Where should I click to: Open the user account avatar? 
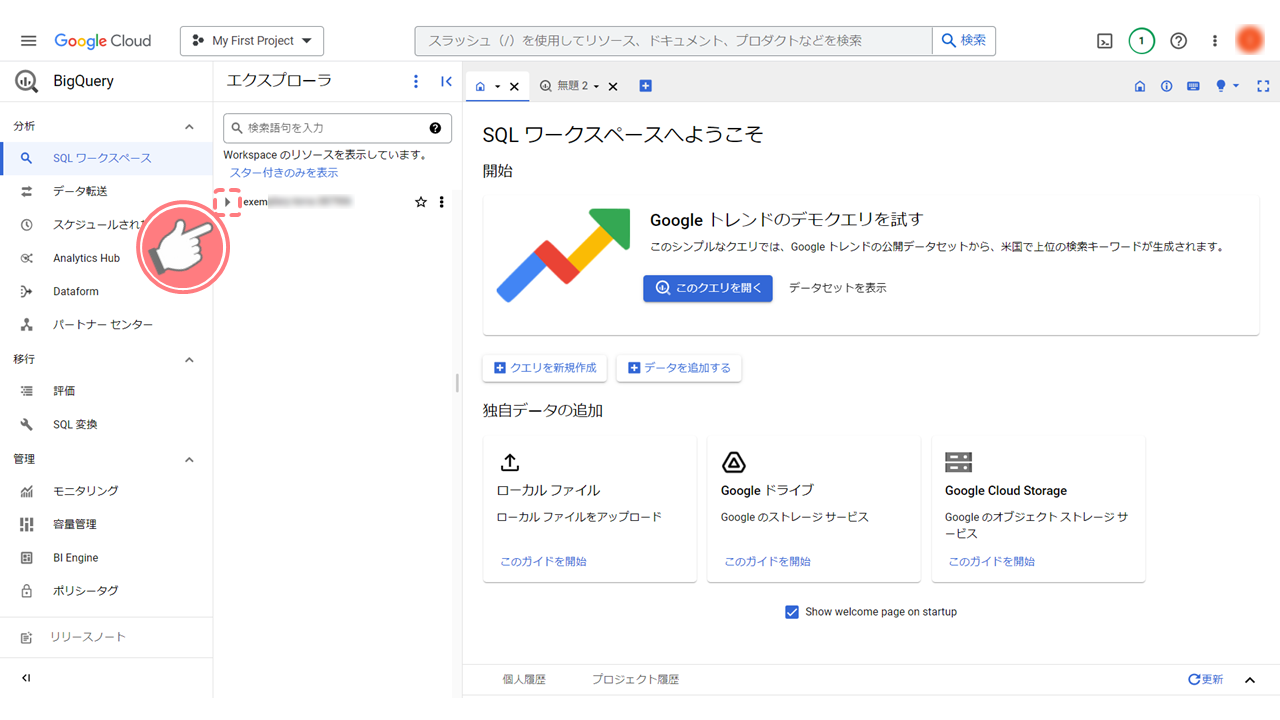(1249, 40)
